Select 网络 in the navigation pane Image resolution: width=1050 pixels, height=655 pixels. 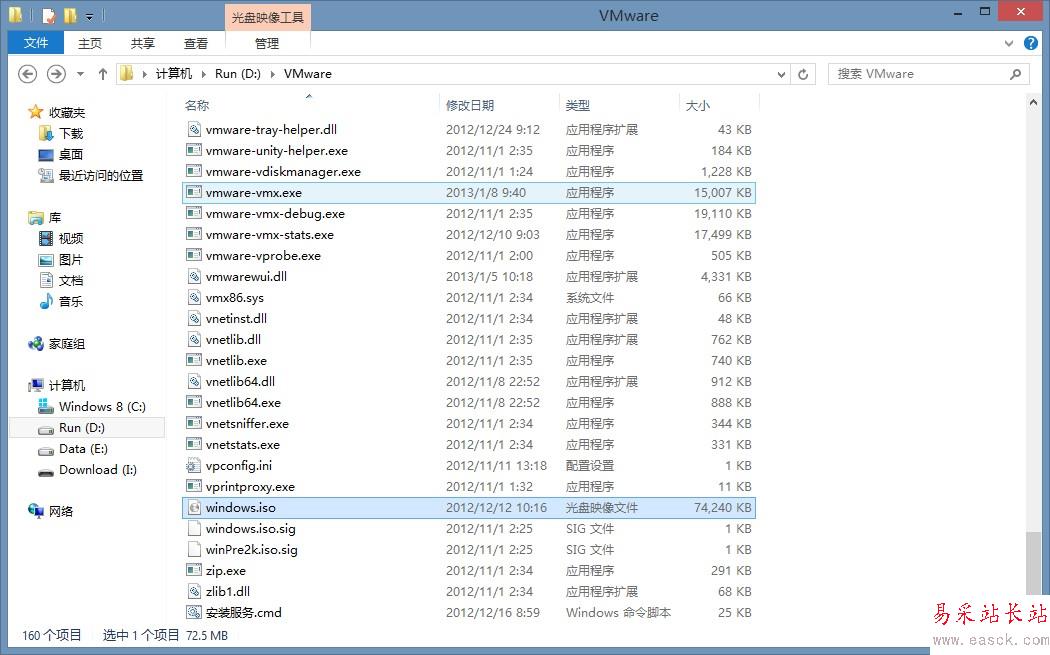click(x=60, y=512)
